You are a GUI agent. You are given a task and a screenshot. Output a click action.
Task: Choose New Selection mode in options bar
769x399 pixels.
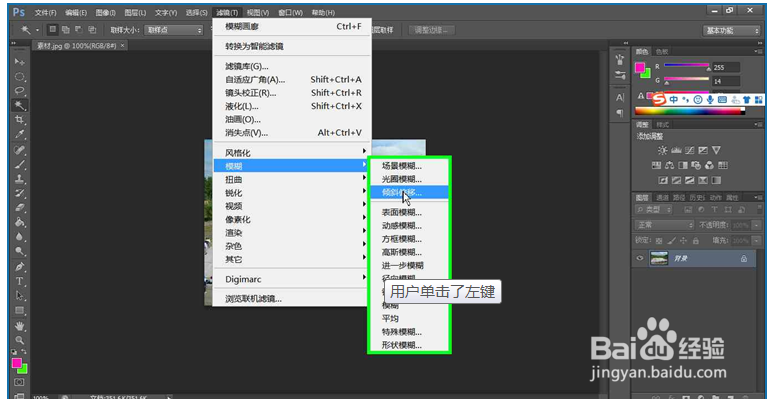click(52, 30)
